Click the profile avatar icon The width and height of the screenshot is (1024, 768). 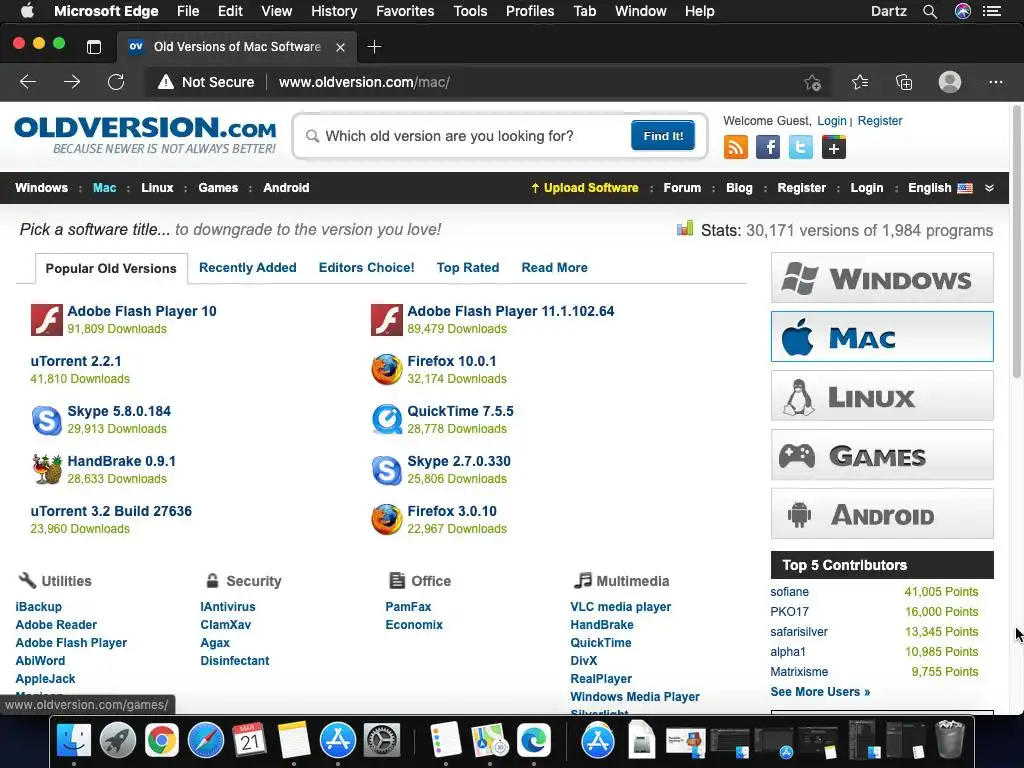(x=950, y=82)
